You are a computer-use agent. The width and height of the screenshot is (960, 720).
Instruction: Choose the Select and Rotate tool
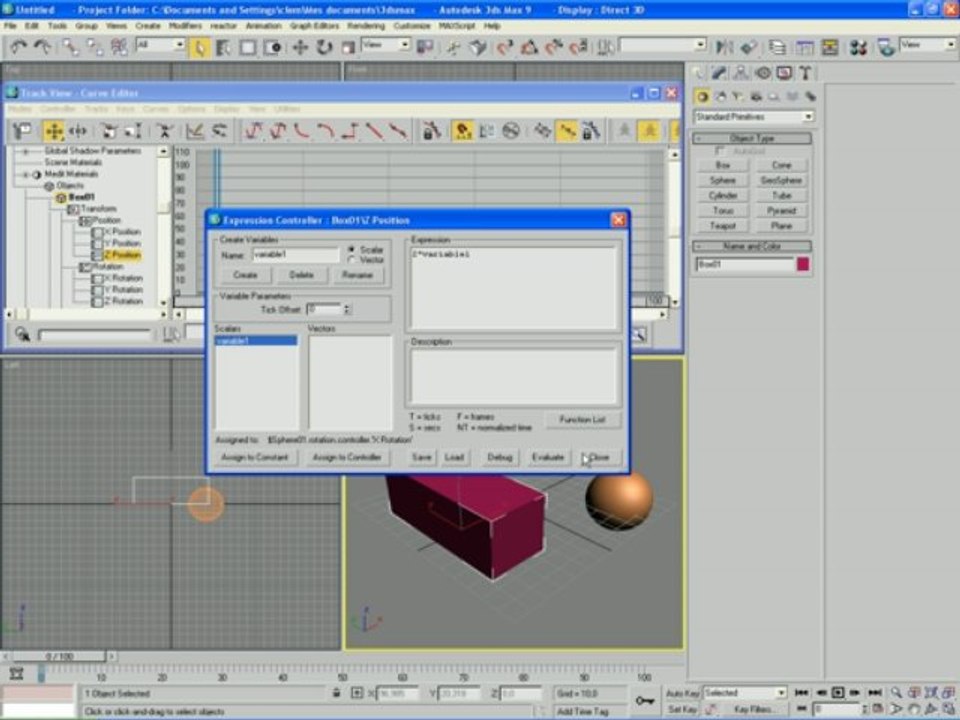(x=324, y=47)
